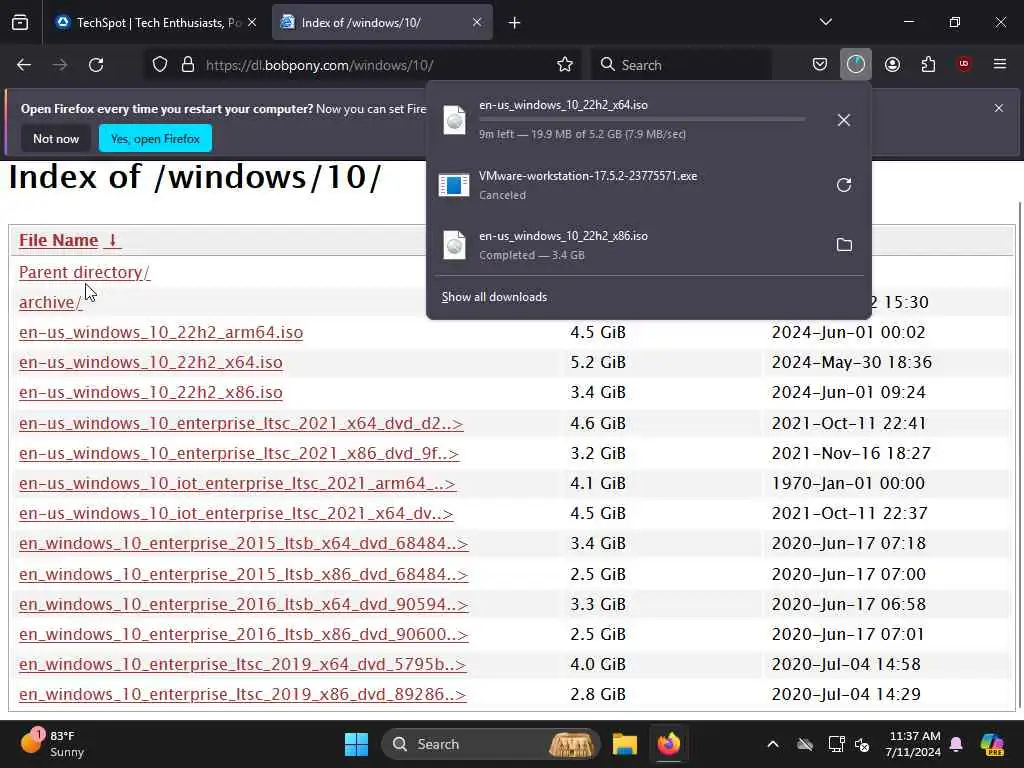Close the Index of /windows/10/ tab

click(x=477, y=22)
